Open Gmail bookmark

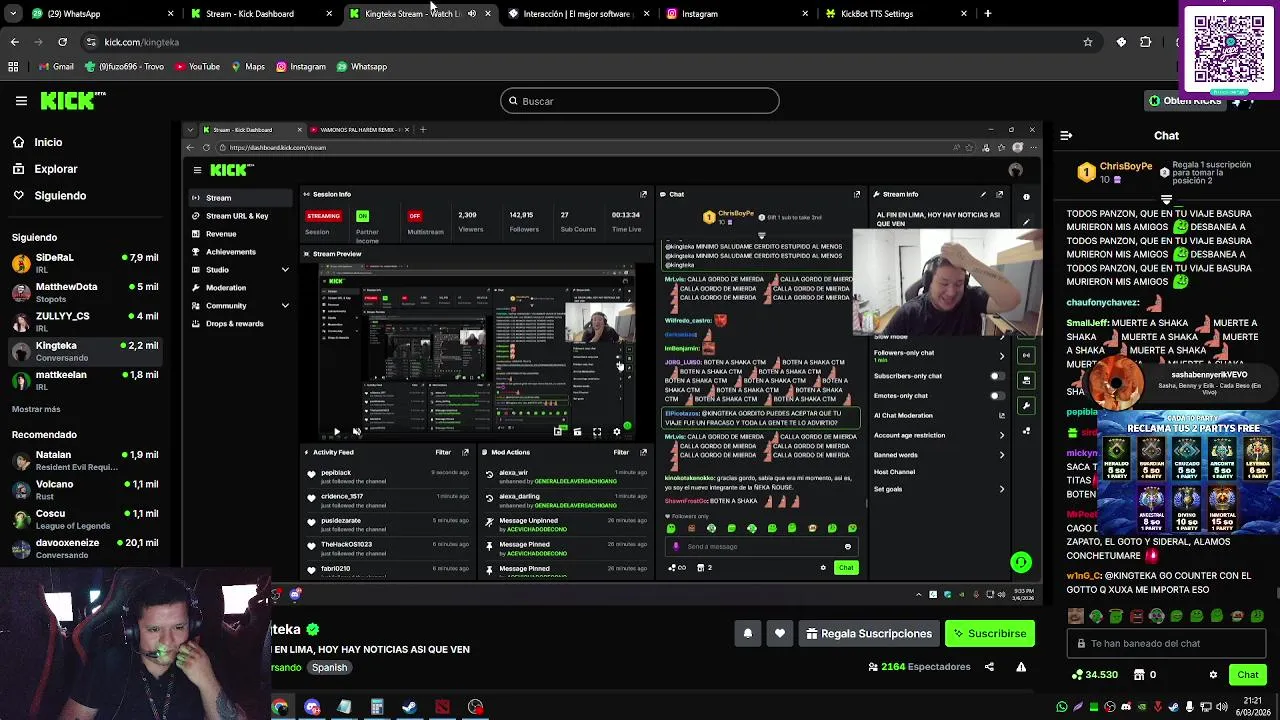click(56, 67)
